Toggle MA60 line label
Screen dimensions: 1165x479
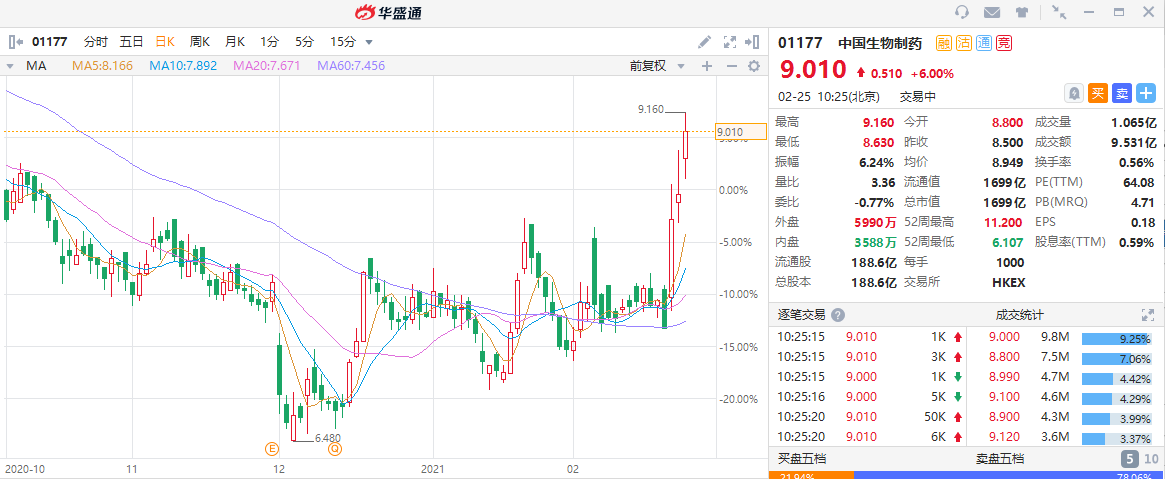[x=351, y=65]
